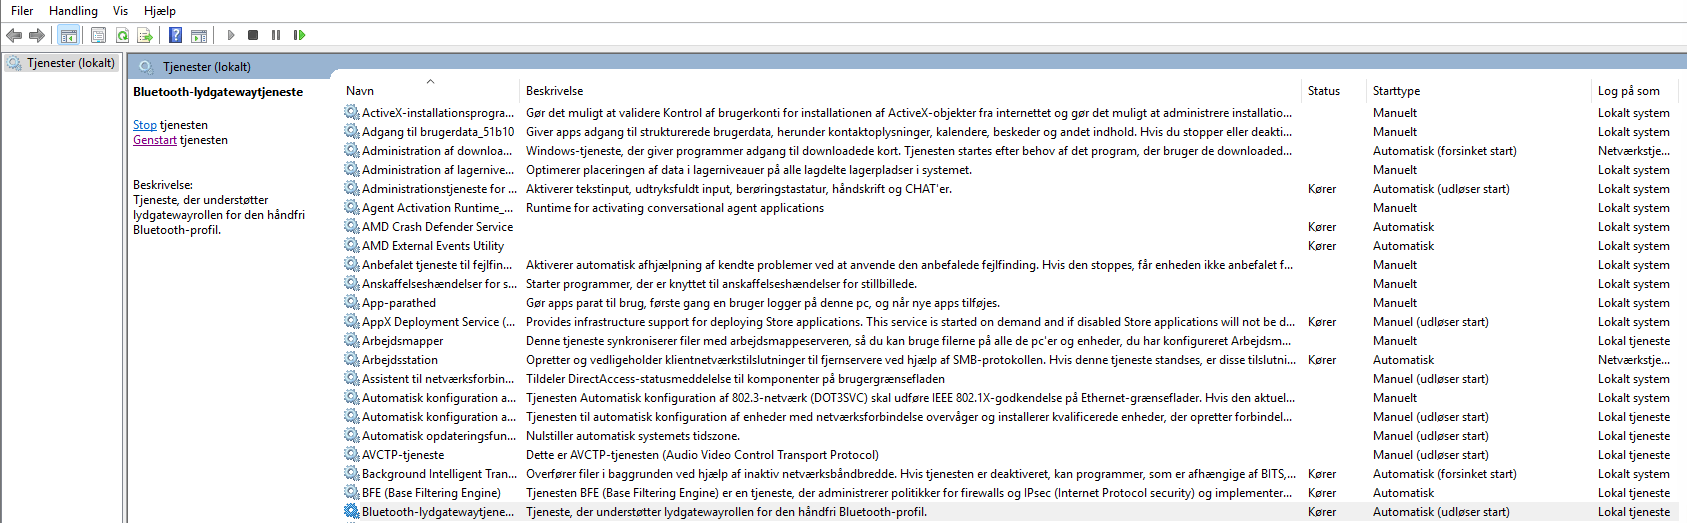Open Help with the blue question mark icon
Viewport: 1687px width, 523px height.
[x=176, y=35]
